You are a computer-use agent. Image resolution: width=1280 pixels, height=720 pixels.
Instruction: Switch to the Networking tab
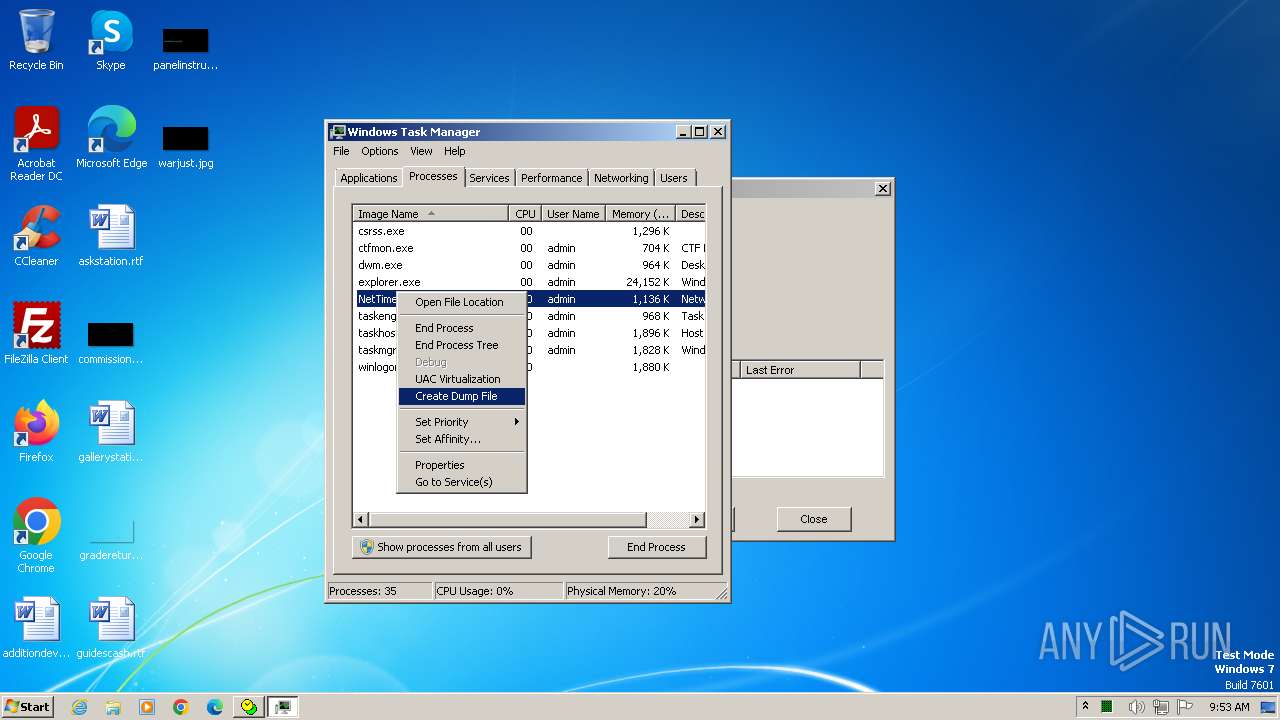pos(621,178)
